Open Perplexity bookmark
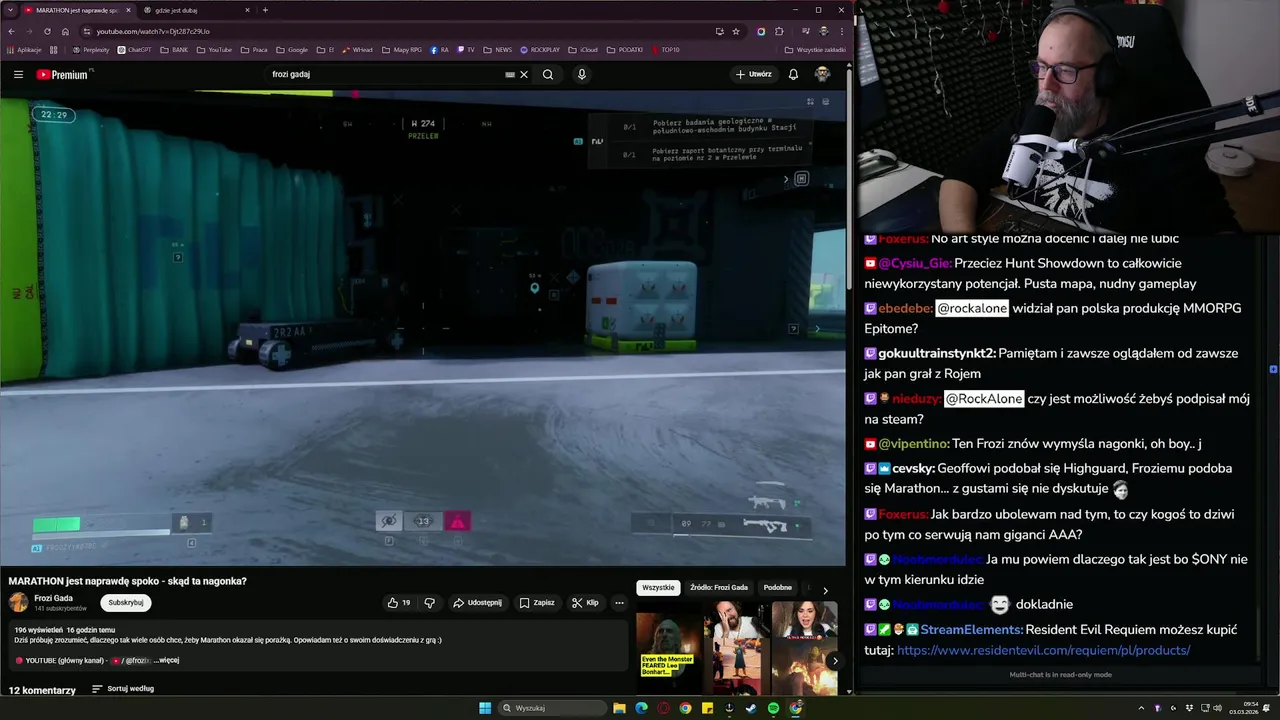The image size is (1280, 720). [x=91, y=49]
